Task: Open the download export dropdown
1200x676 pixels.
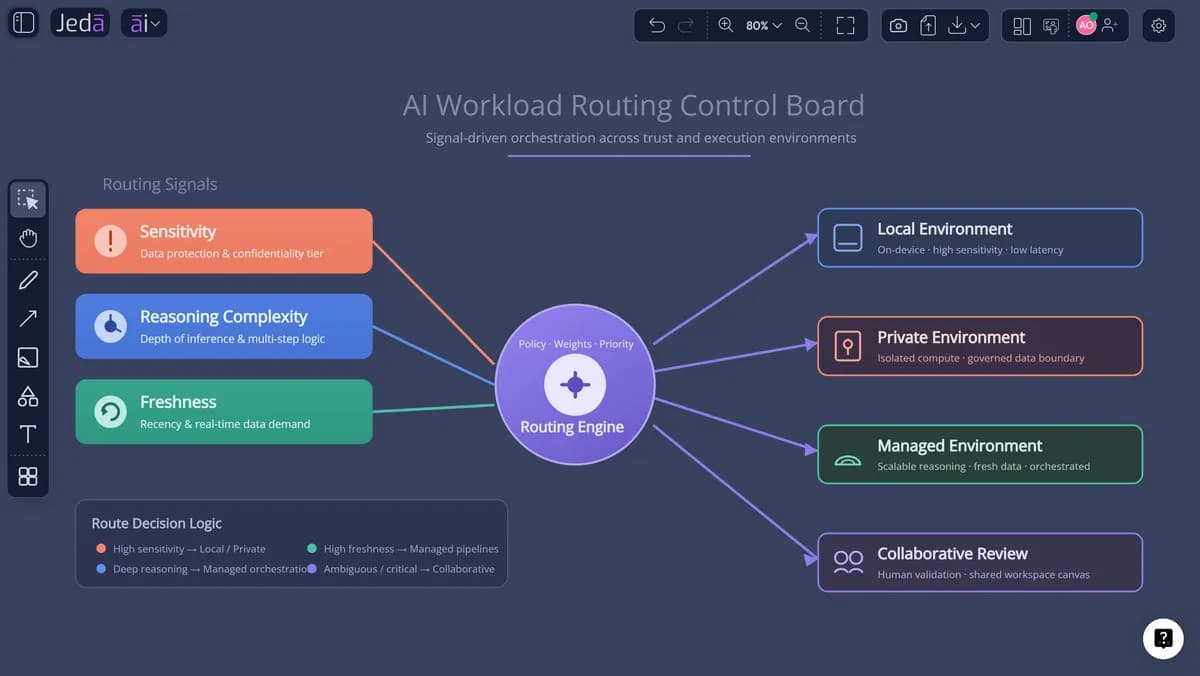Action: [x=965, y=26]
